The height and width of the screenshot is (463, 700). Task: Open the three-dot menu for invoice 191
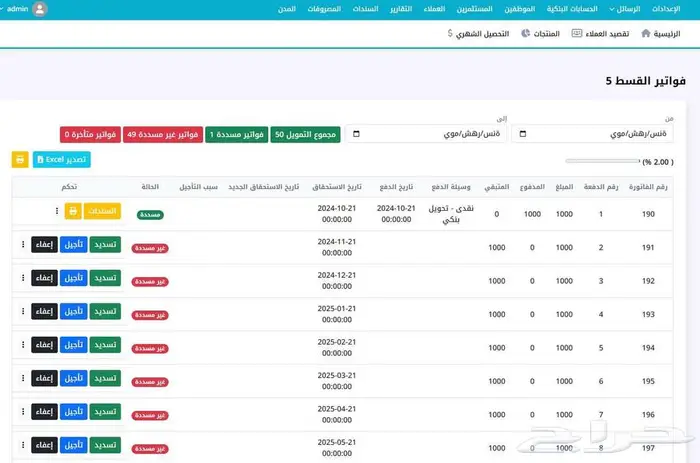point(22,245)
